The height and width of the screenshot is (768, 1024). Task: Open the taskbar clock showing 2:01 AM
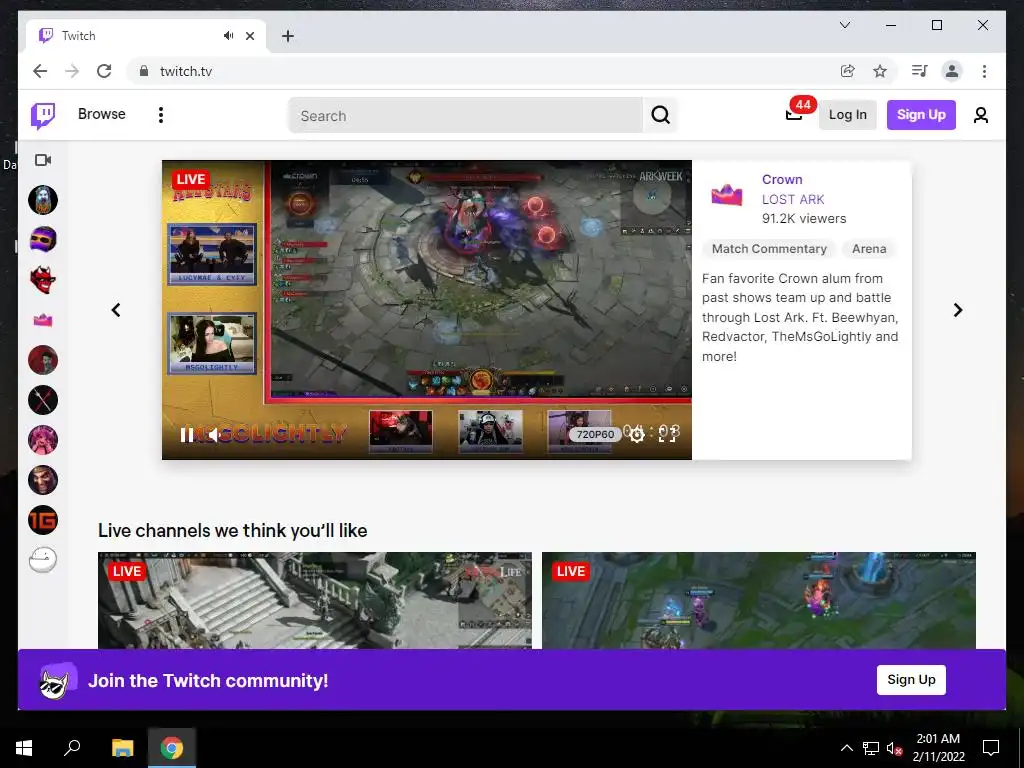938,748
